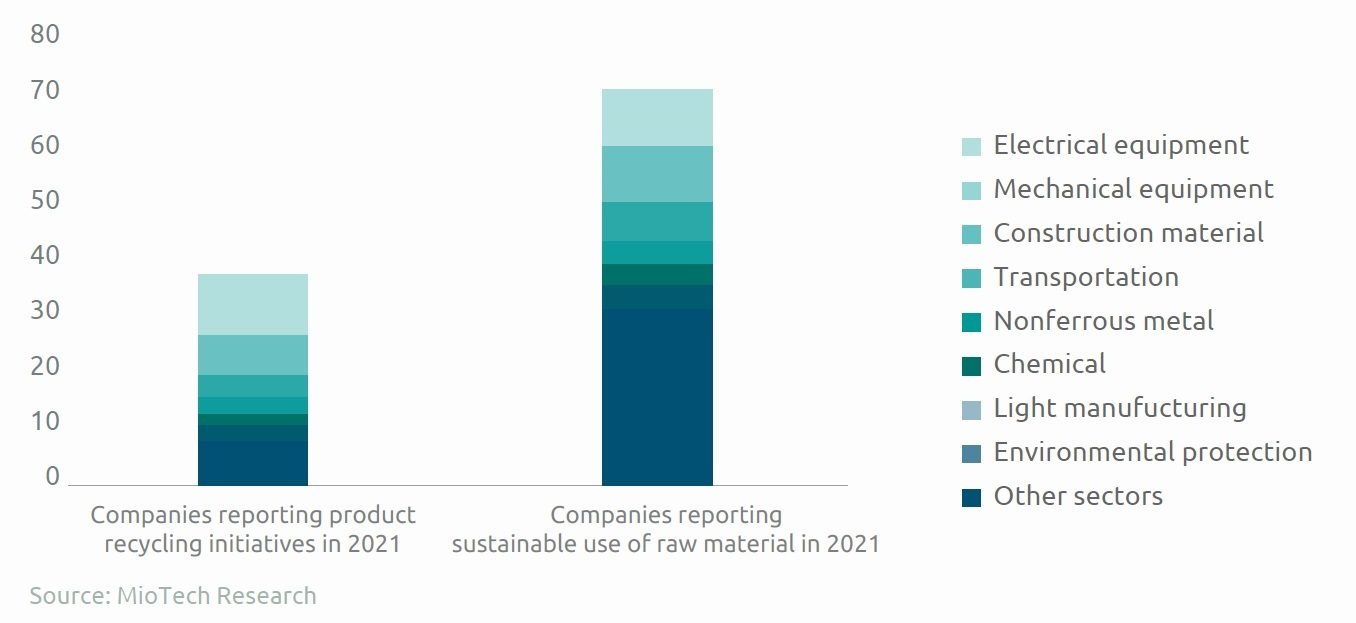The height and width of the screenshot is (623, 1356).
Task: Click bottom dark blue segment of product recycling bar
Action: (x=253, y=463)
